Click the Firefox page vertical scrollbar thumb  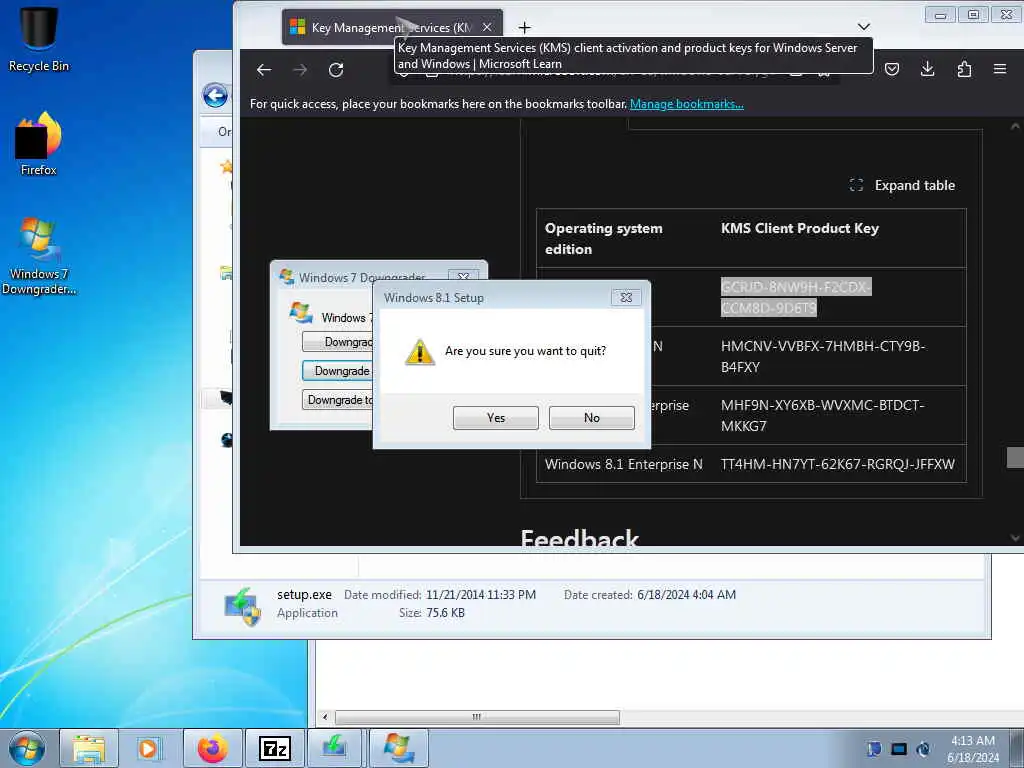[x=1015, y=458]
